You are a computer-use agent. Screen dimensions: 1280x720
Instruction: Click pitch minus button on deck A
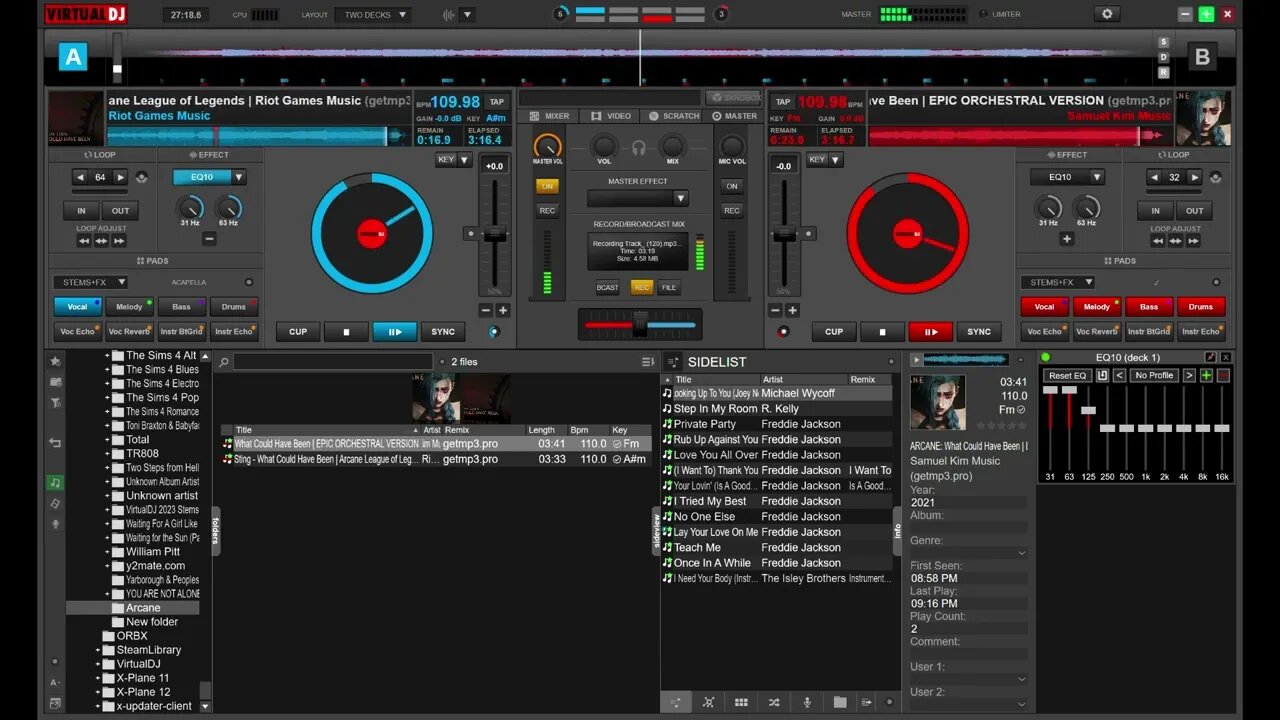(x=485, y=310)
